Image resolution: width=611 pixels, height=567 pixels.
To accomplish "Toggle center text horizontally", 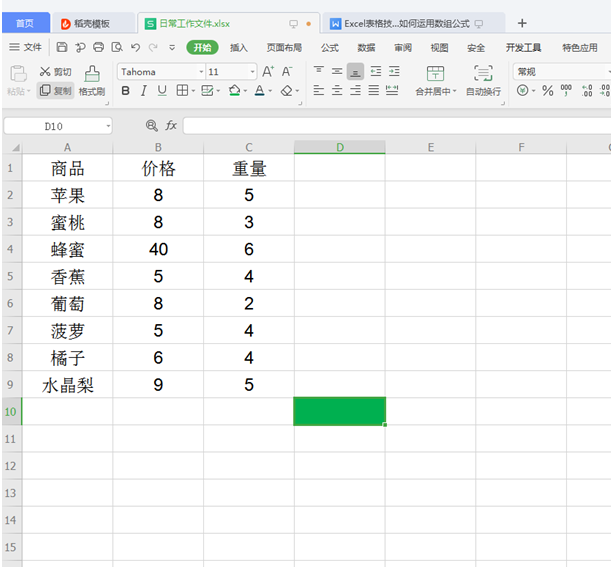I will coord(337,91).
